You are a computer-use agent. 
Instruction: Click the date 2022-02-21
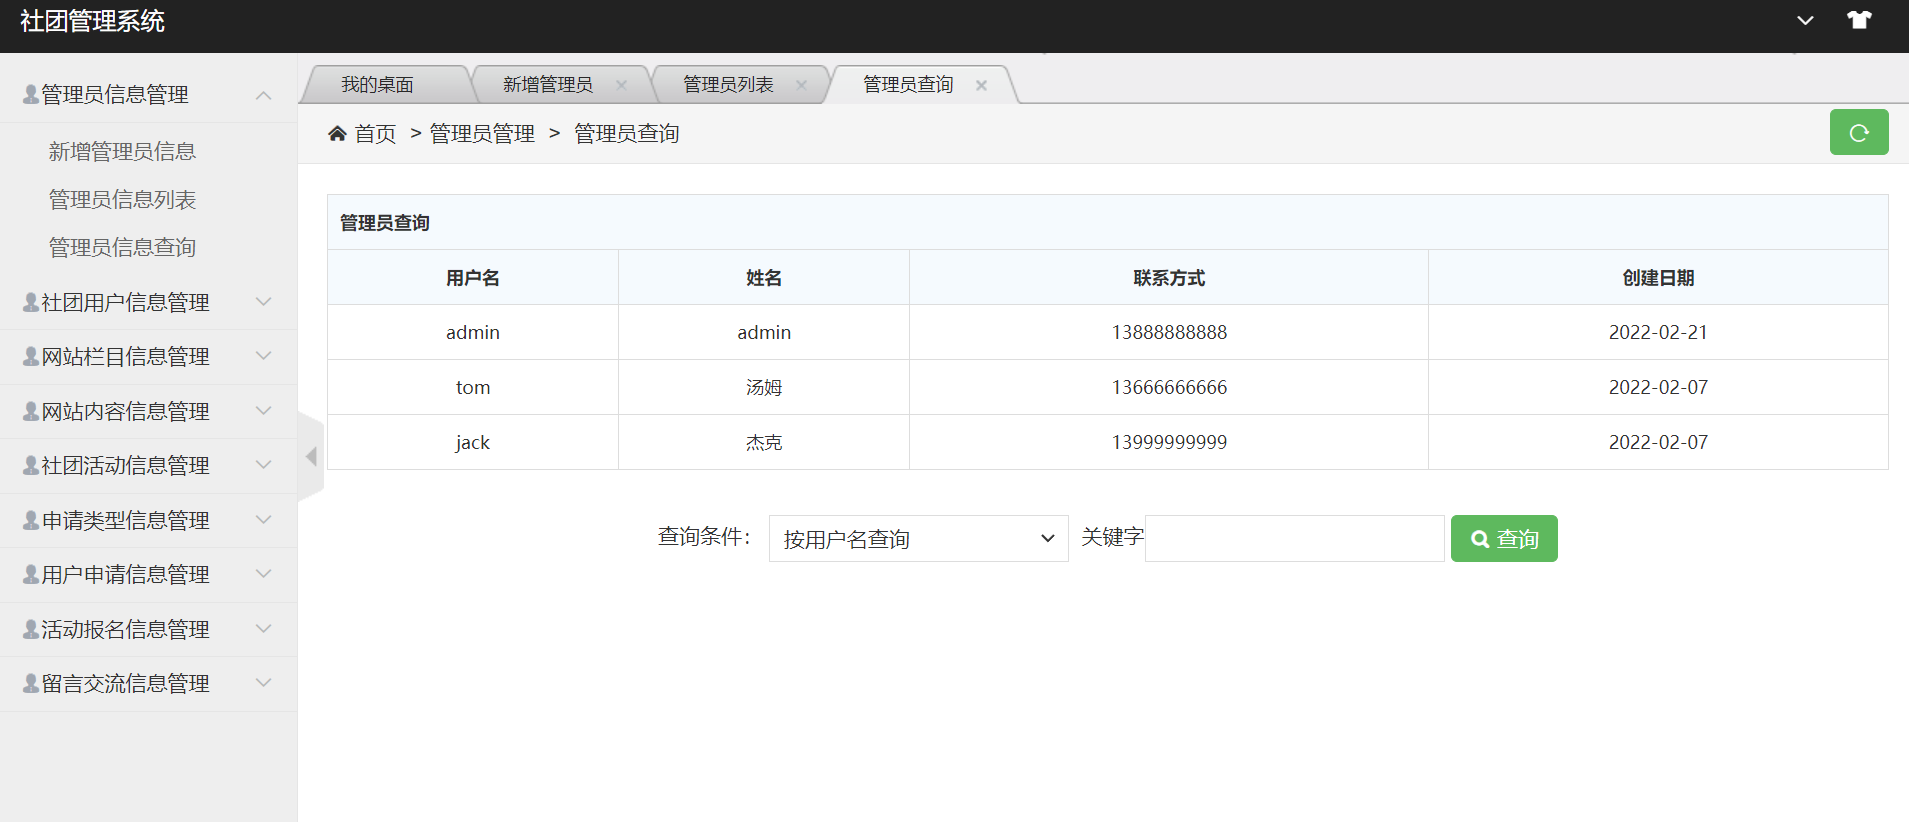(x=1658, y=332)
